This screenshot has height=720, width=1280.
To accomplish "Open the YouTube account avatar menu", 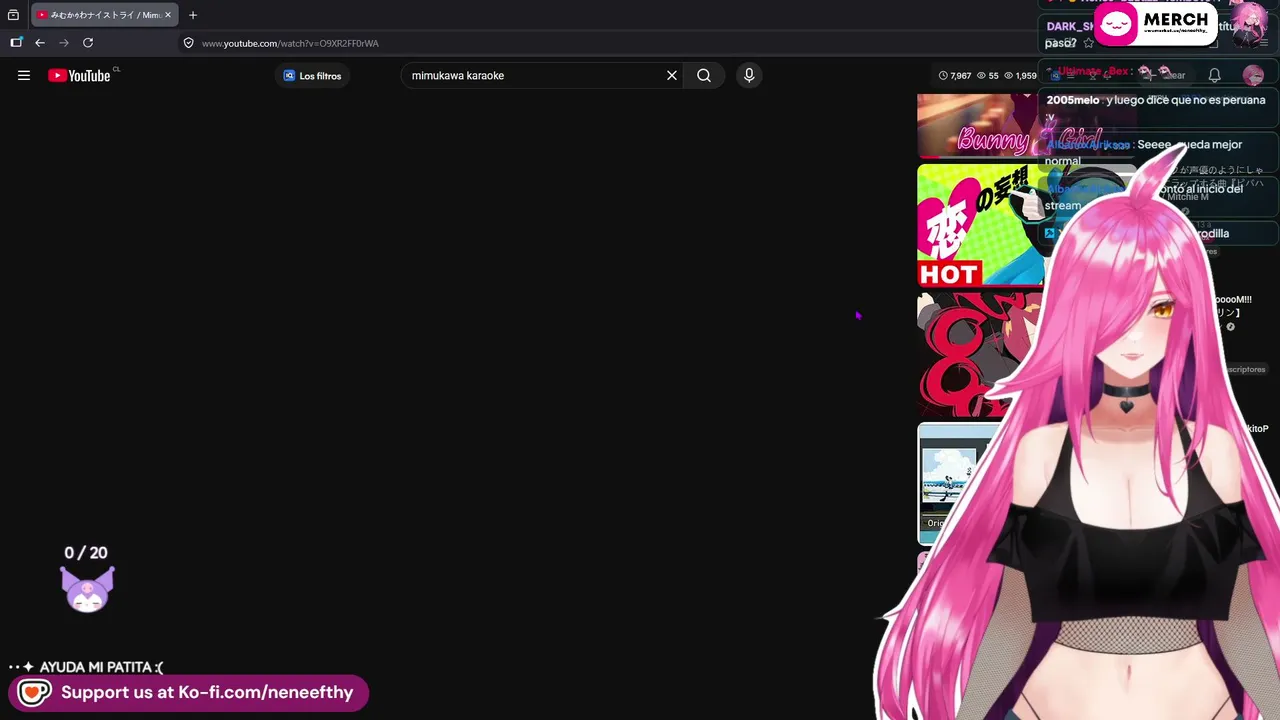I will pyautogui.click(x=1253, y=75).
